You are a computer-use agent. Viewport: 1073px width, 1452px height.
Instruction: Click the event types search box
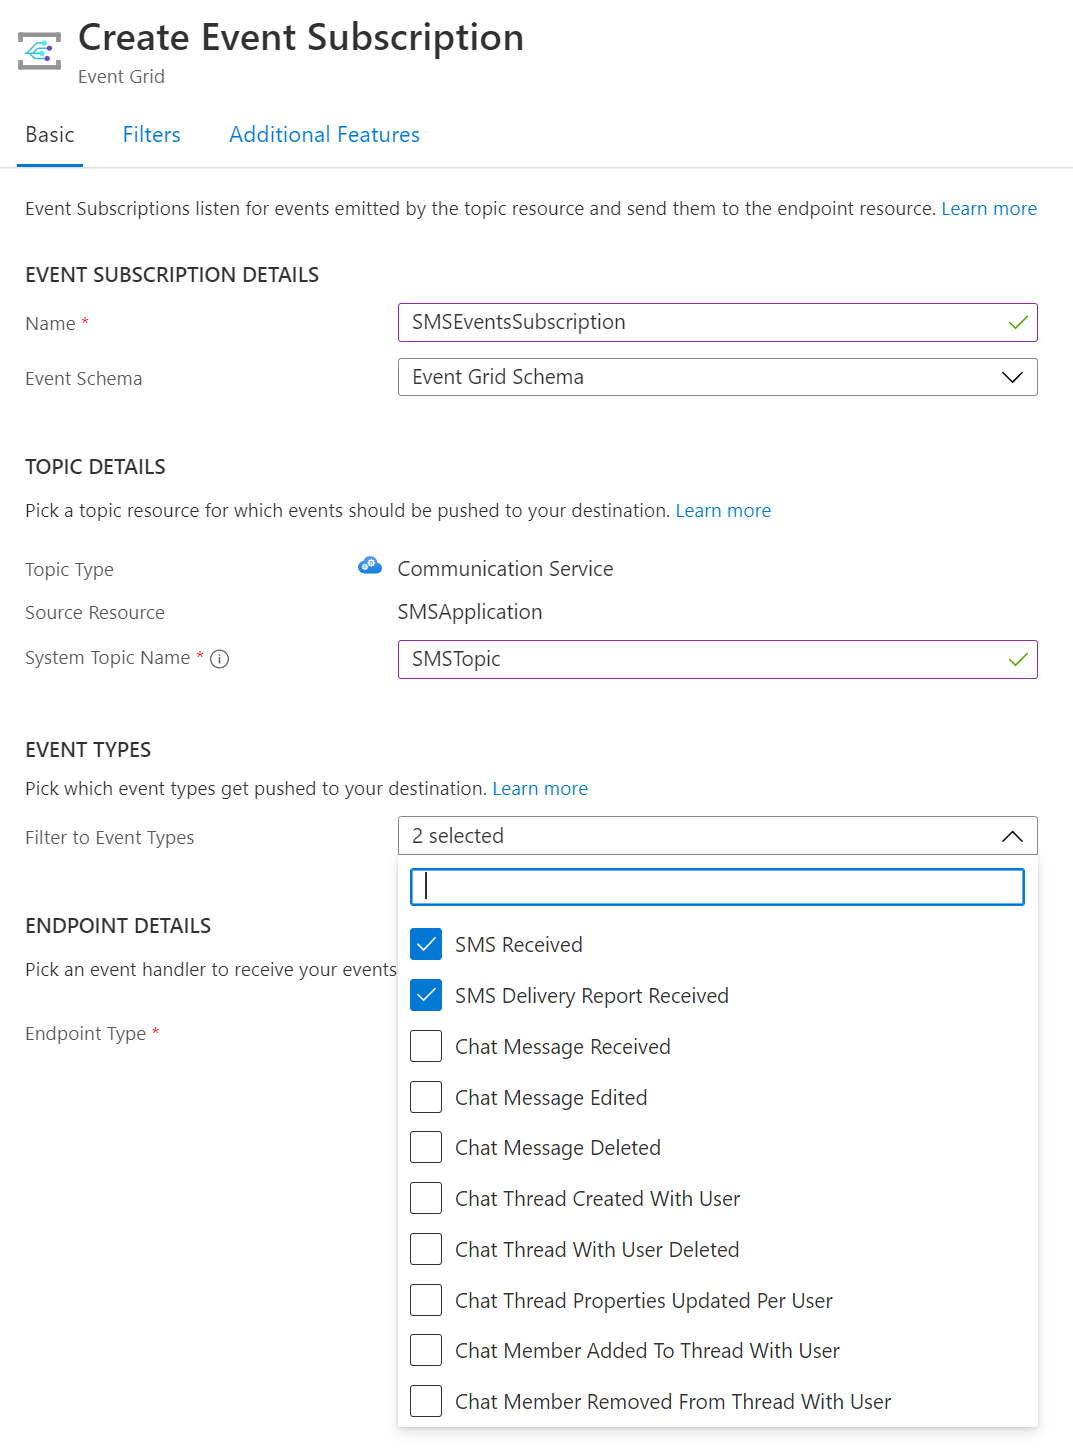(x=717, y=887)
